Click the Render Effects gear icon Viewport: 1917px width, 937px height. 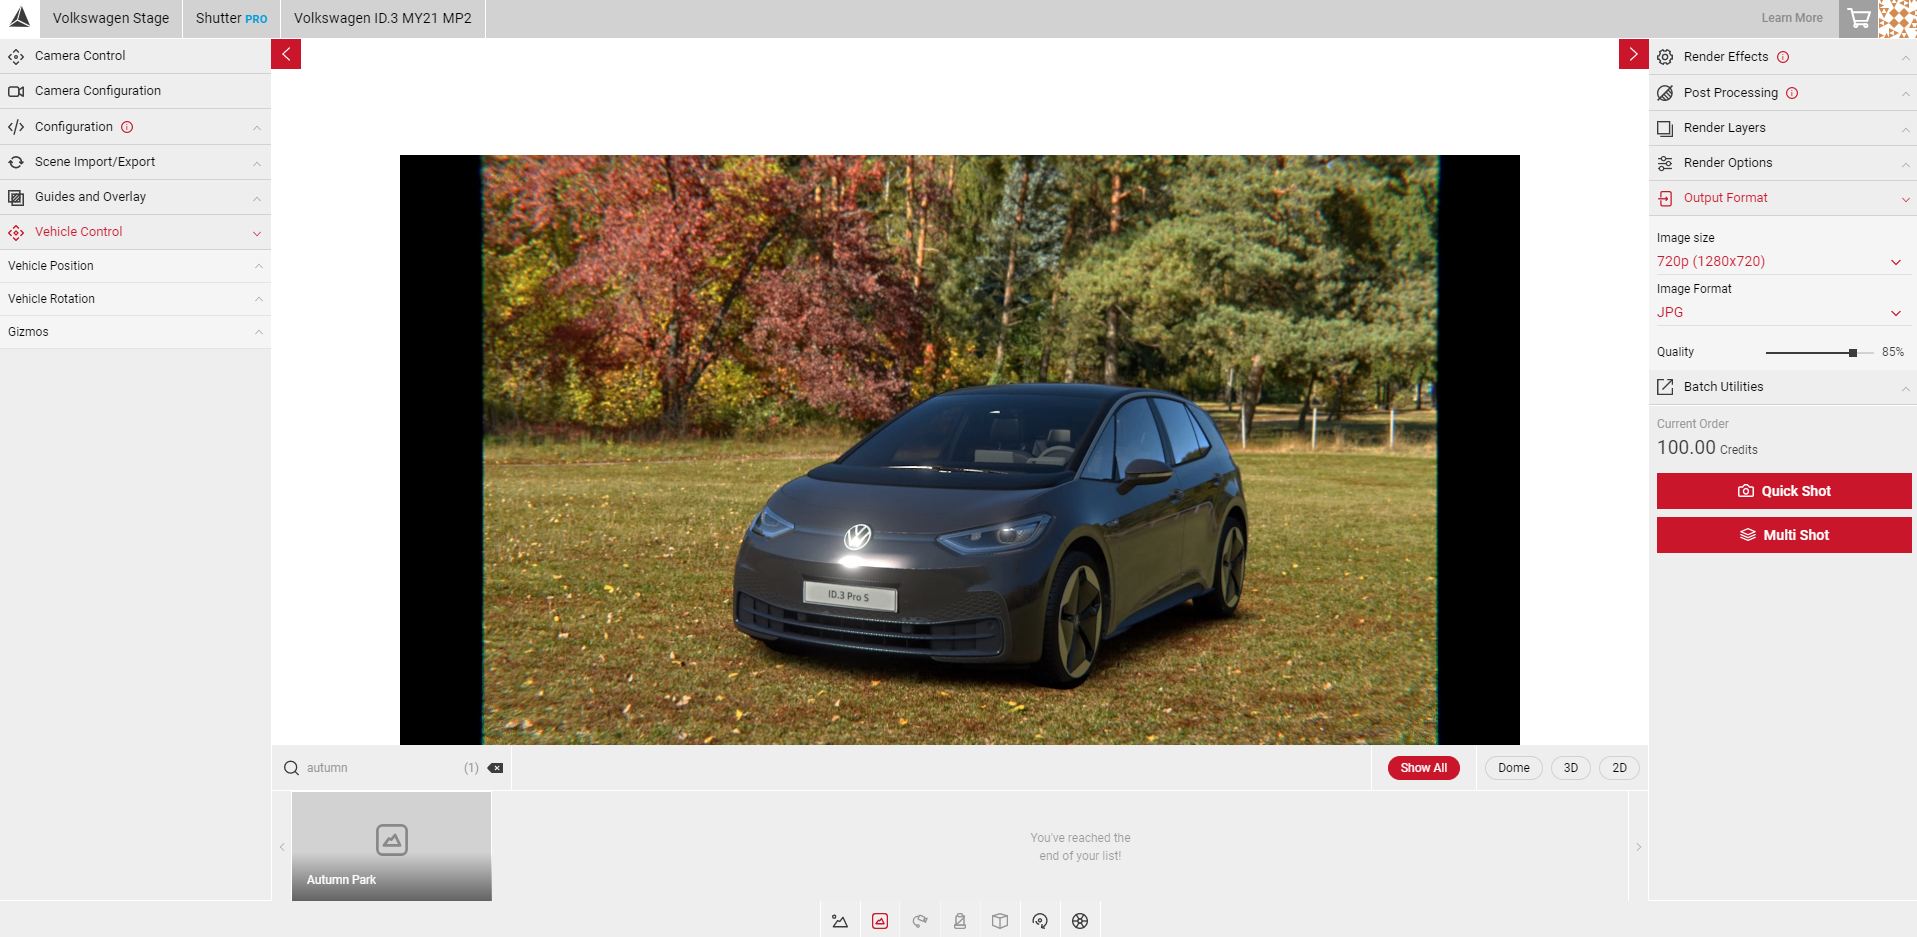click(x=1665, y=57)
